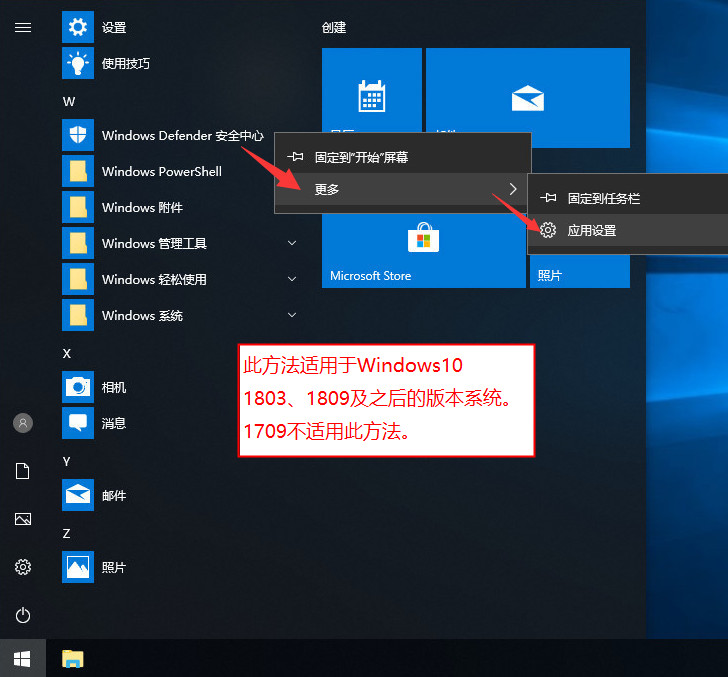Viewport: 728px width, 677px height.
Task: Open File Explorer from the taskbar
Action: pyautogui.click(x=73, y=659)
